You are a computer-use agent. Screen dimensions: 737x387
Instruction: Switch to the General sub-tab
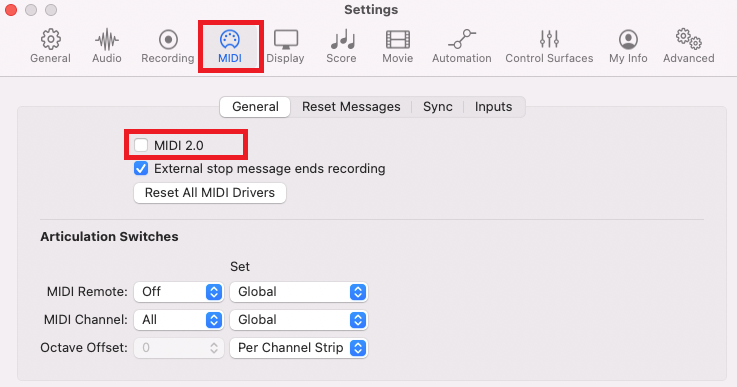click(255, 107)
